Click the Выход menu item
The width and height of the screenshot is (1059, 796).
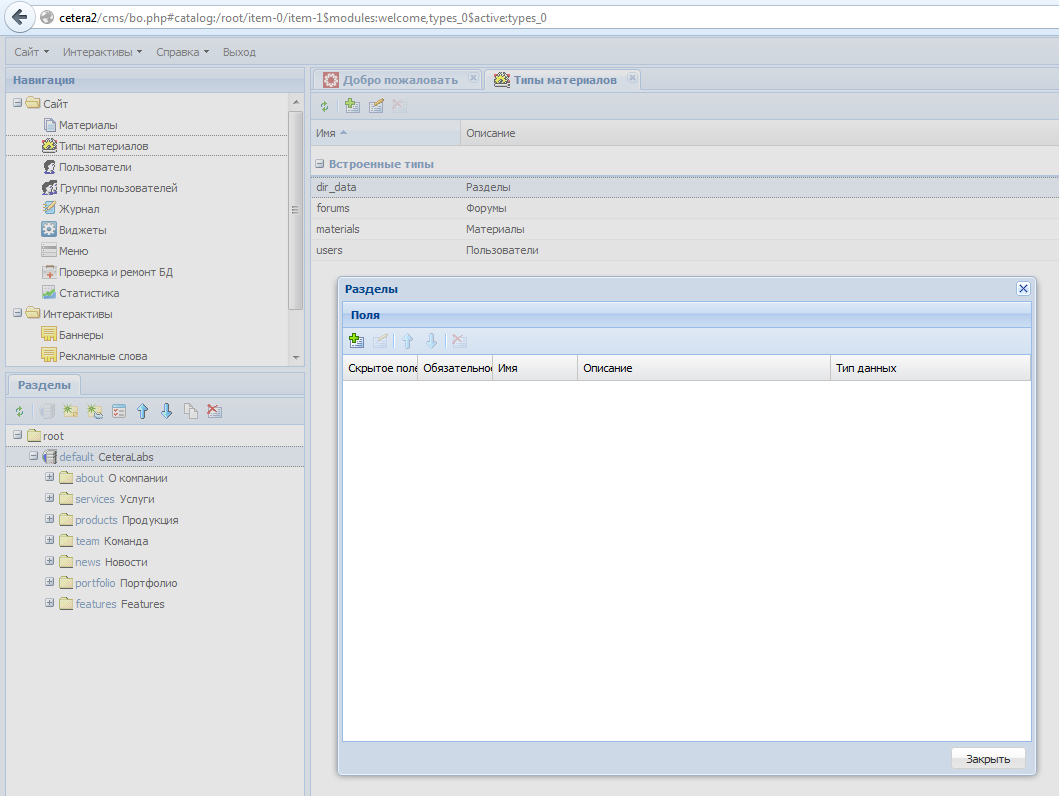pyautogui.click(x=239, y=52)
